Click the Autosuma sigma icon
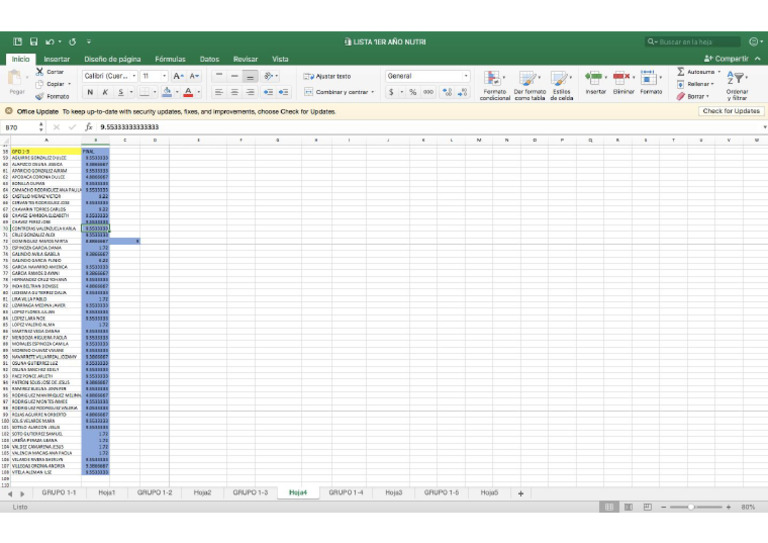This screenshot has height=543, width=768. pos(681,71)
